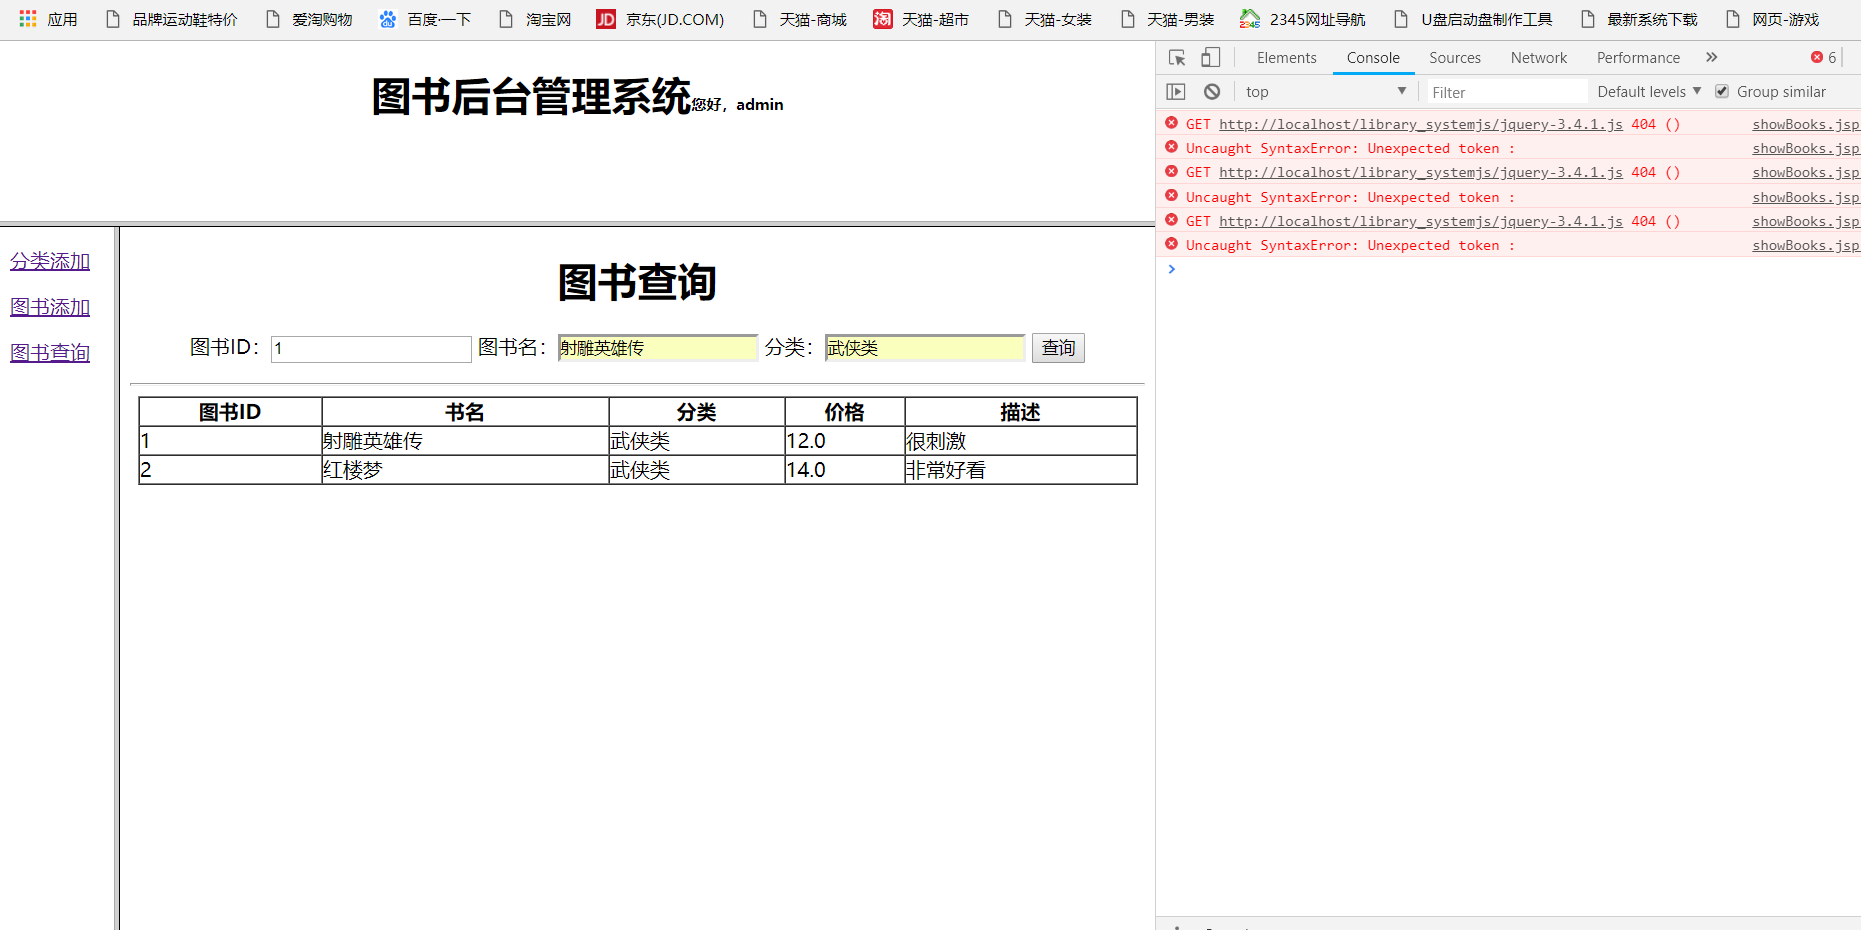Image resolution: width=1861 pixels, height=930 pixels.
Task: Focus the 图书ID input field
Action: [371, 349]
